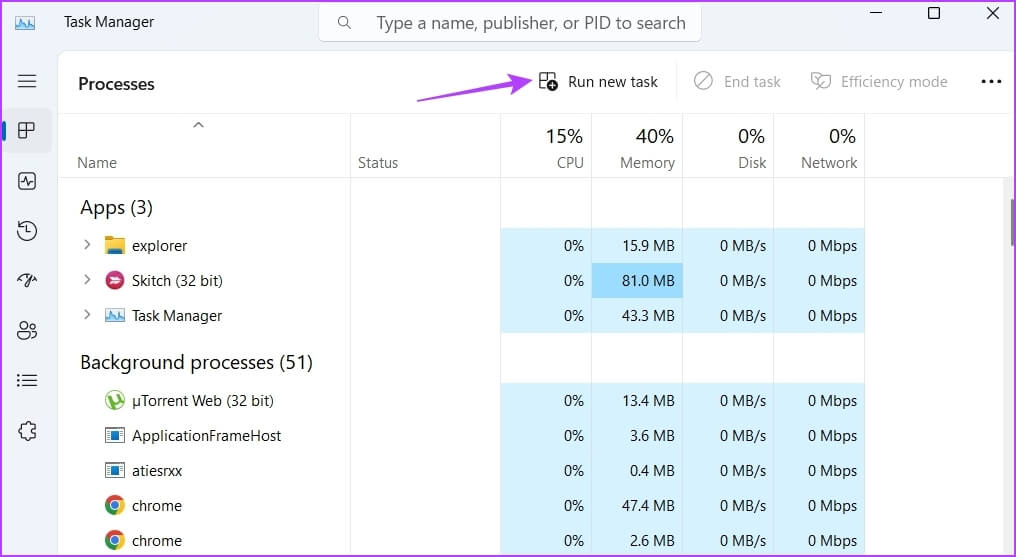Viewport: 1016px width, 557px height.
Task: Click the search magnifier icon
Action: (344, 23)
